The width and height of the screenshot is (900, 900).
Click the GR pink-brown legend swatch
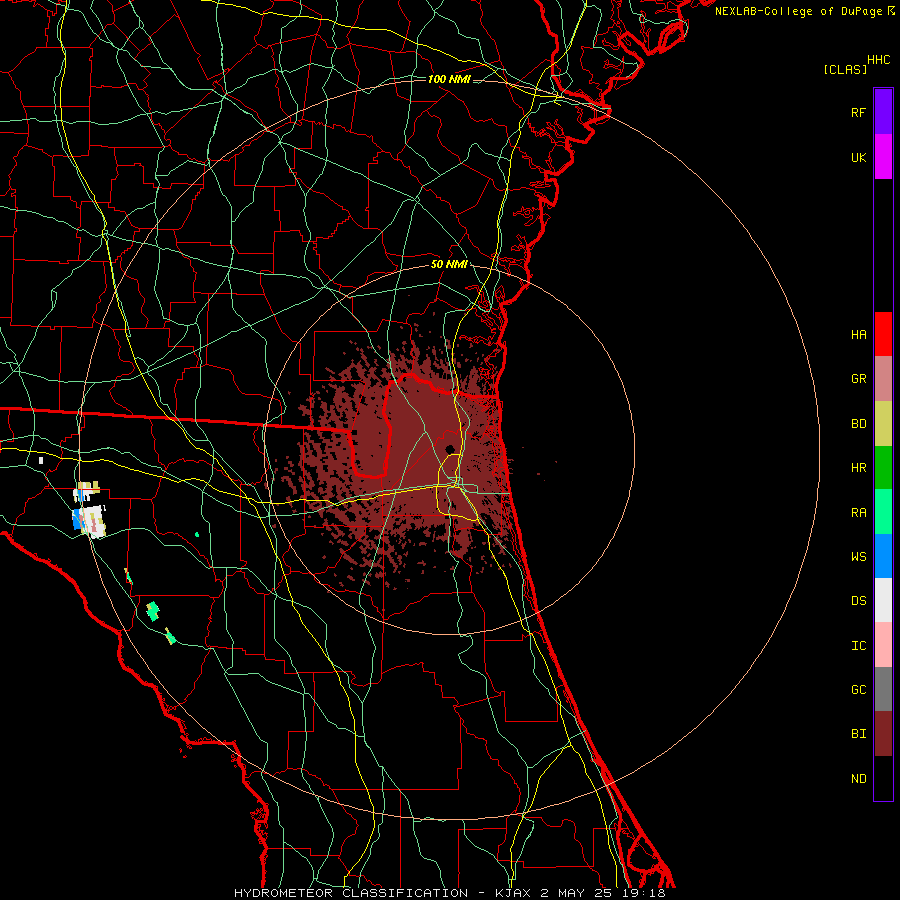coord(883,379)
